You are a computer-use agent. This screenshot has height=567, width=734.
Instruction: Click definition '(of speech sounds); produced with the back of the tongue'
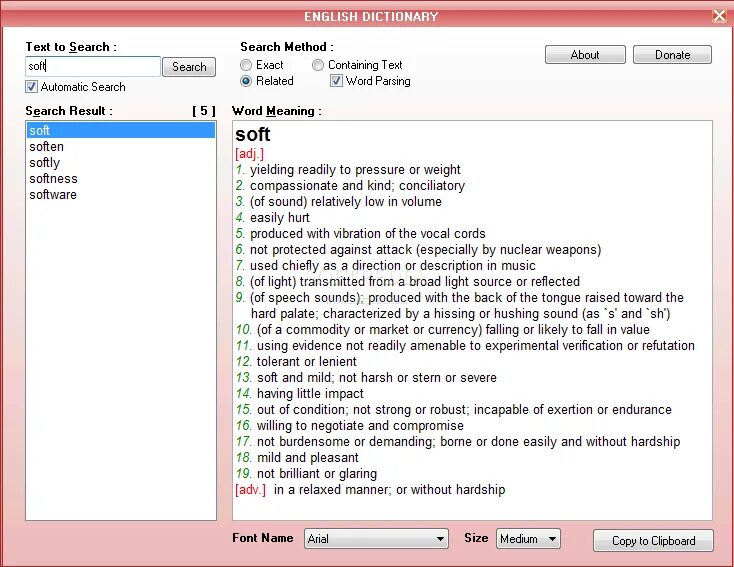click(x=467, y=305)
